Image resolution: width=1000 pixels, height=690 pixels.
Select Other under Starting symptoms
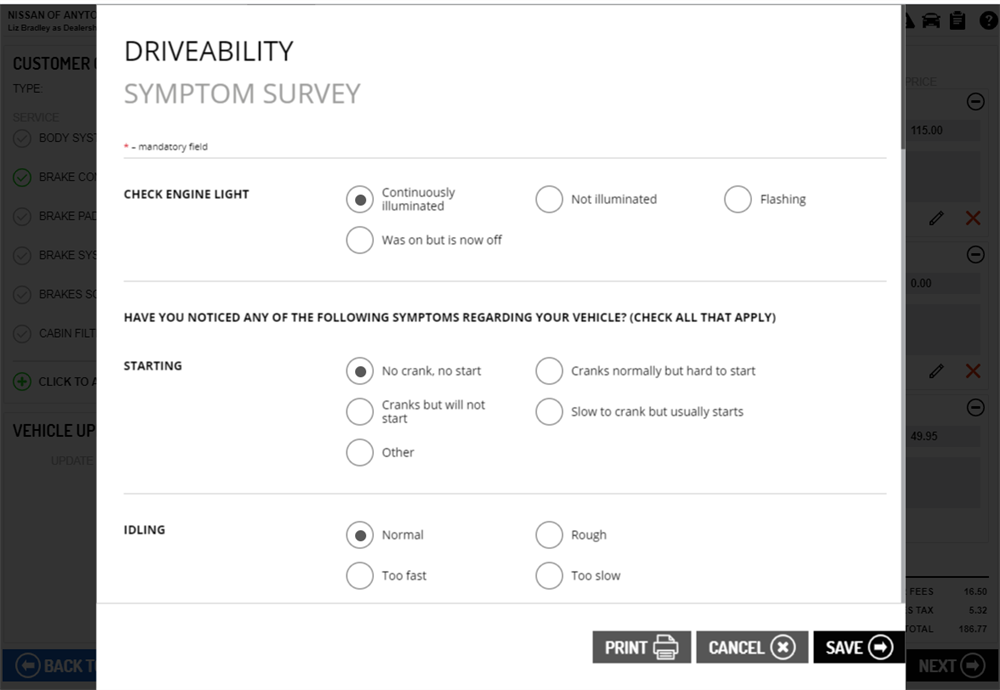[360, 453]
